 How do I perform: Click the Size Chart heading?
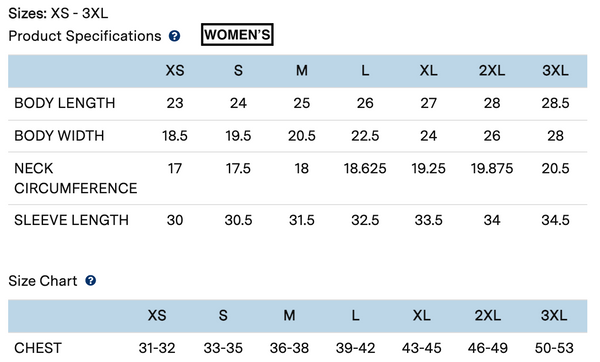[42, 281]
